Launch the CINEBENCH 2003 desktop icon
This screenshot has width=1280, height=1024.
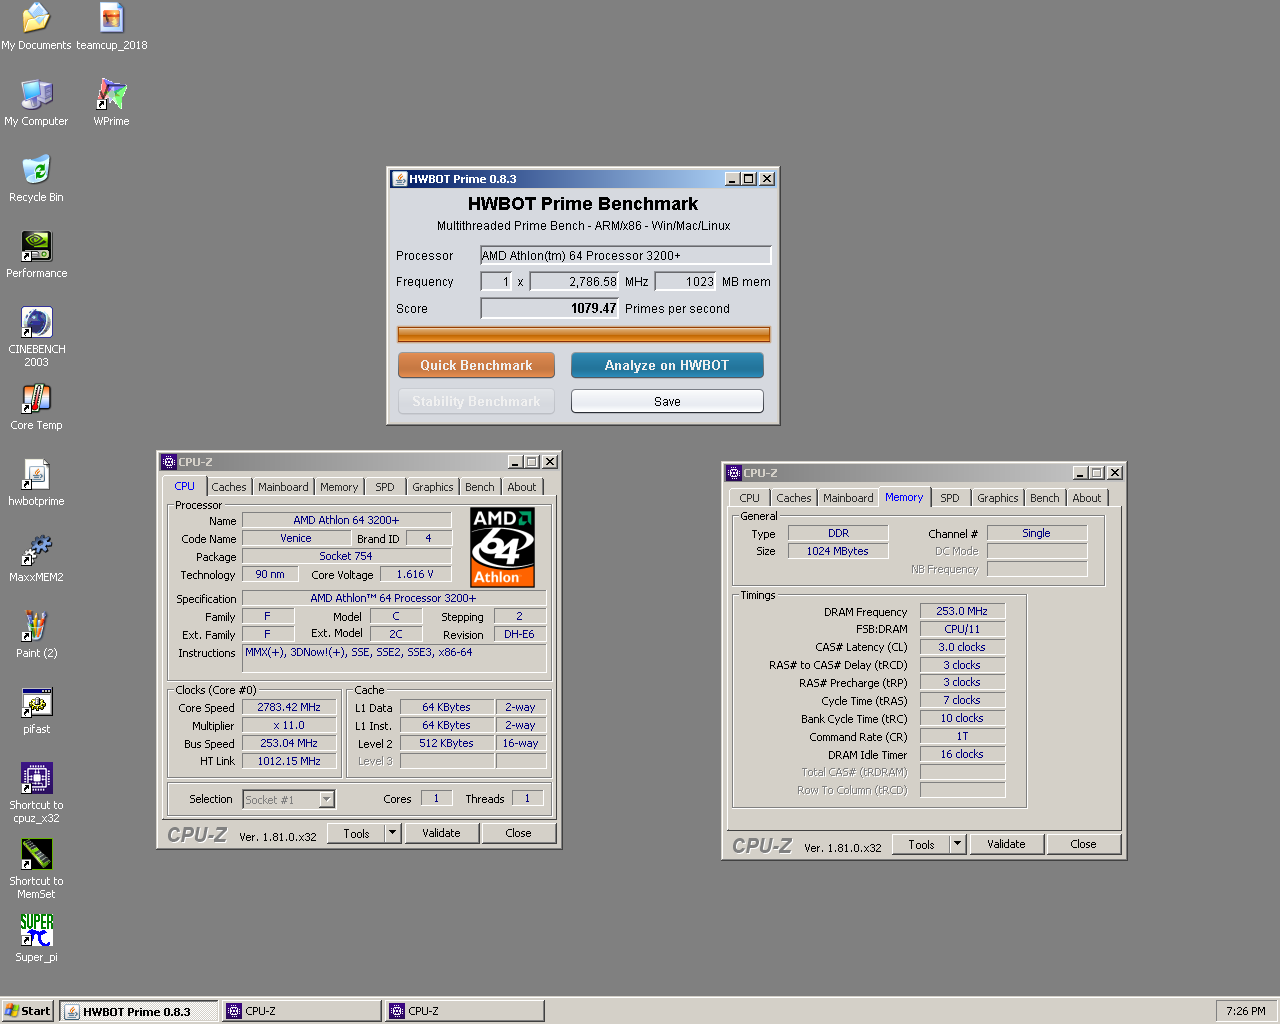pyautogui.click(x=36, y=337)
